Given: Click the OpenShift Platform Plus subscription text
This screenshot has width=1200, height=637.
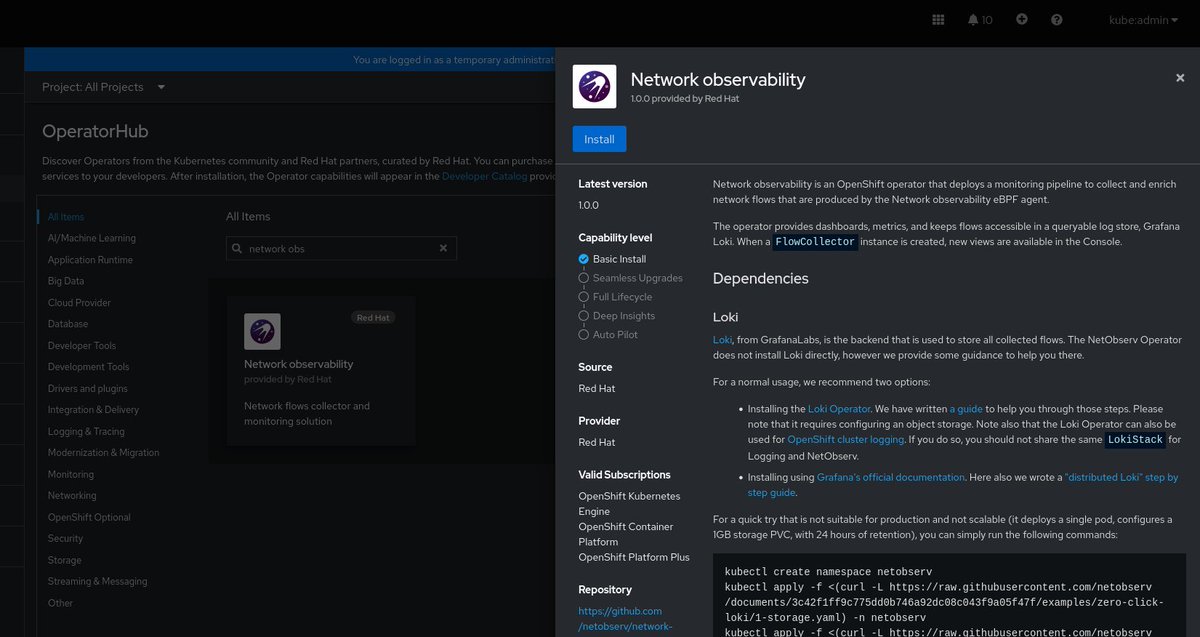Looking at the screenshot, I should pos(634,557).
